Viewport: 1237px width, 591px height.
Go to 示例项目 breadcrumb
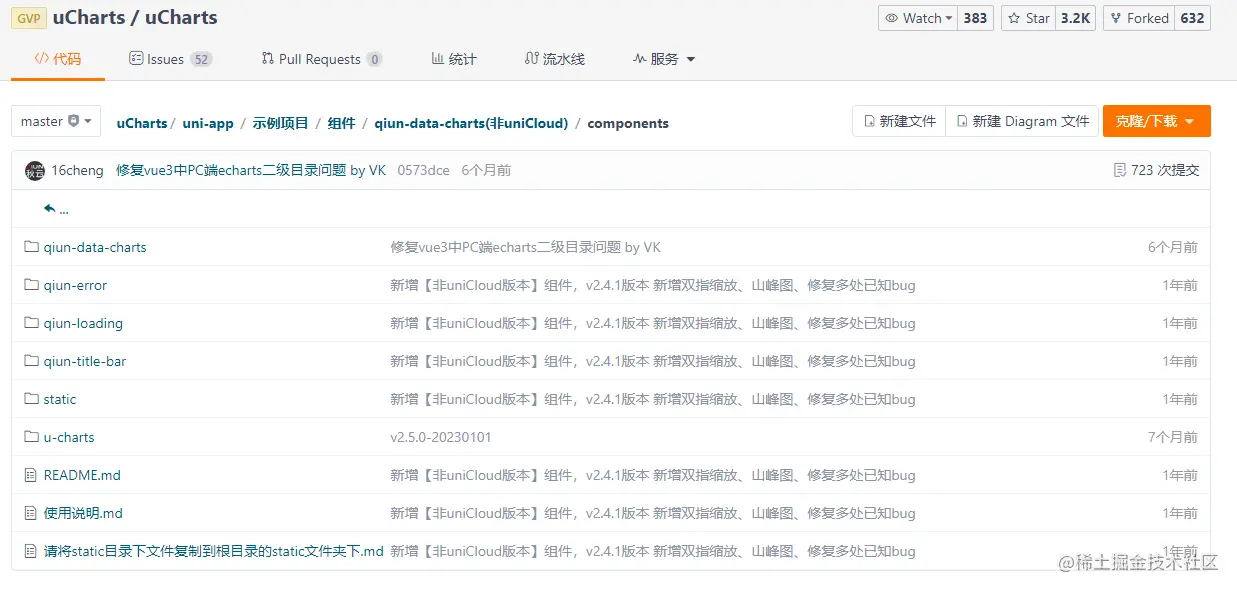click(280, 123)
